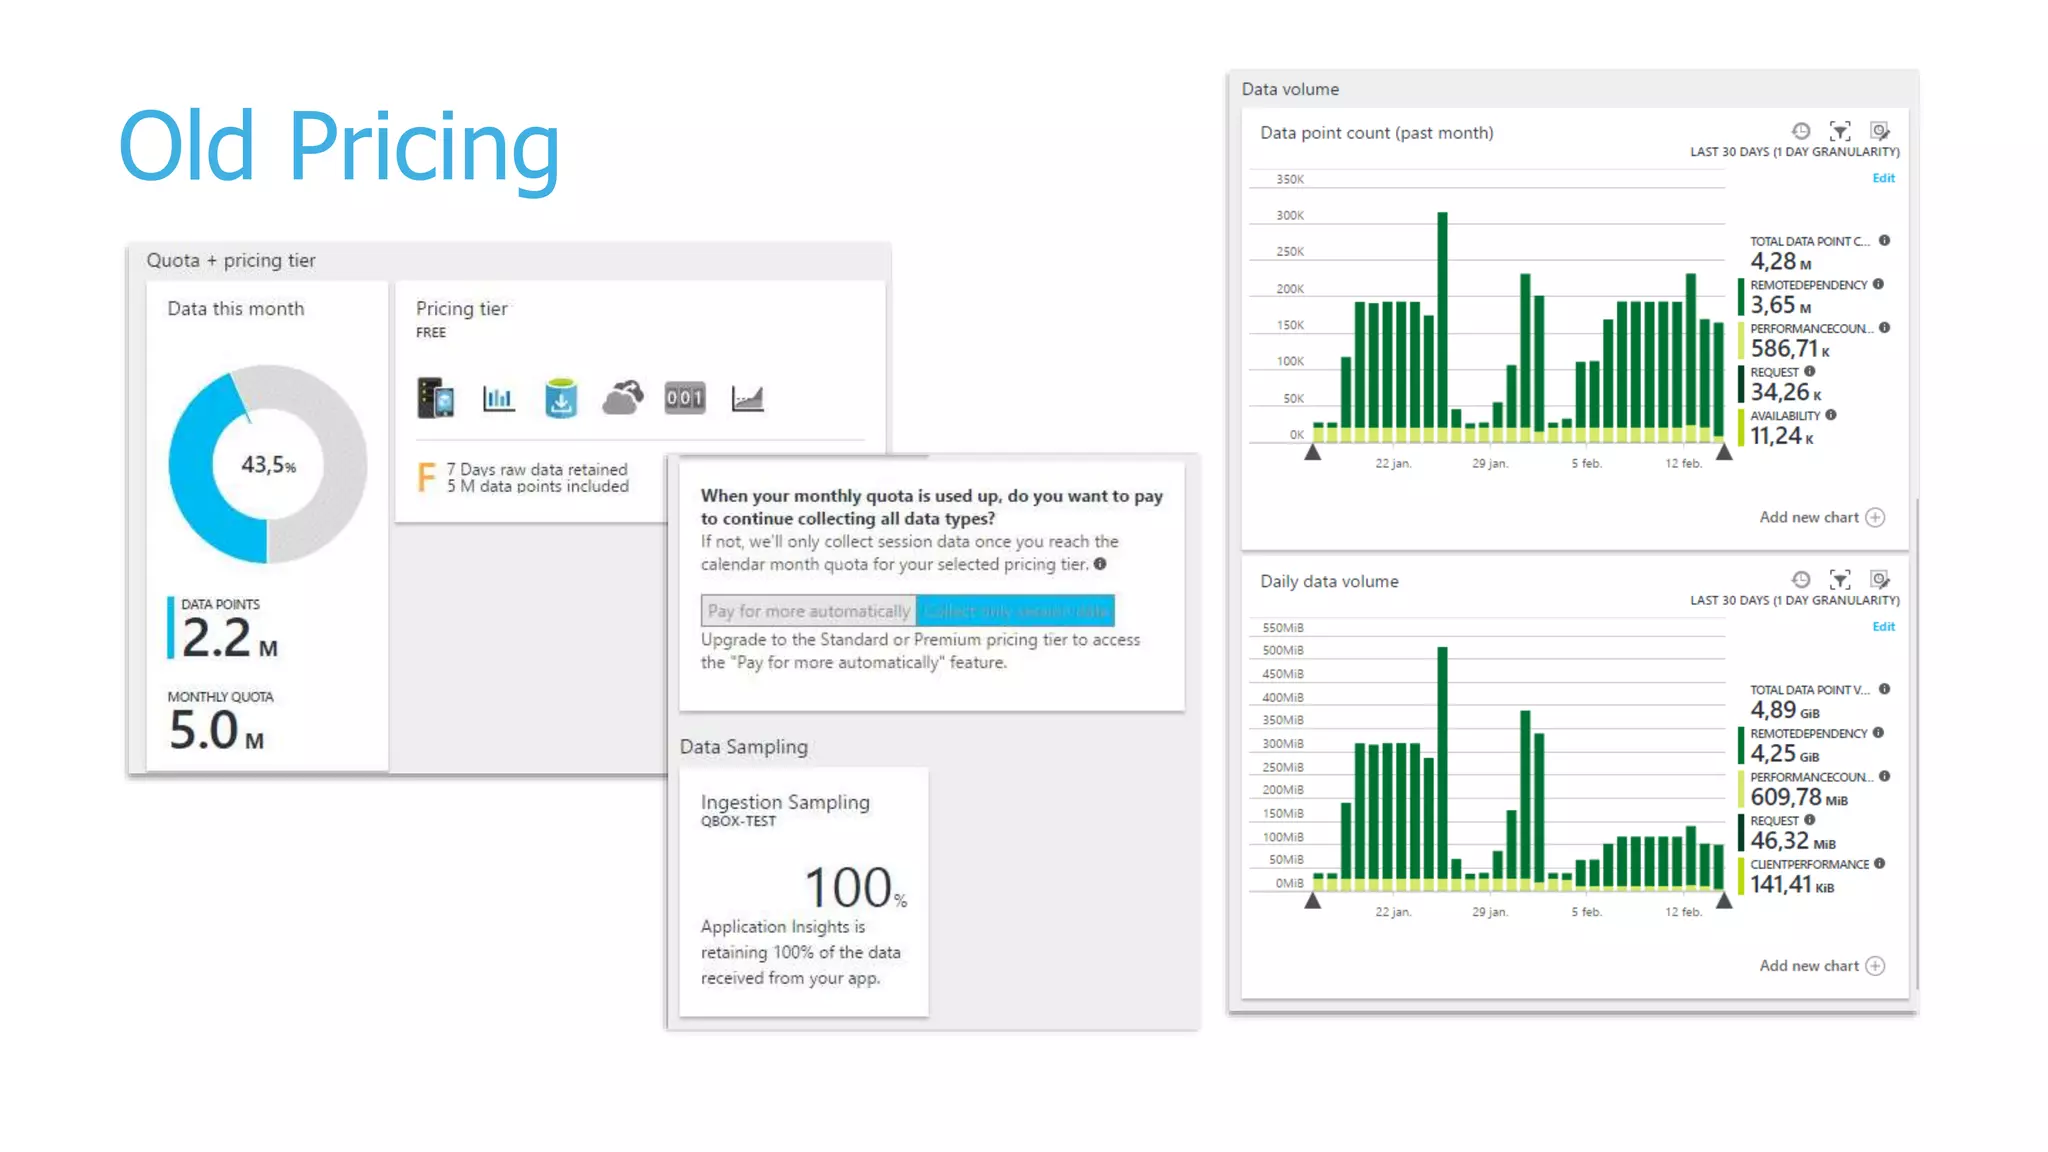Click Edit link in Daily data volume chart

1883,627
